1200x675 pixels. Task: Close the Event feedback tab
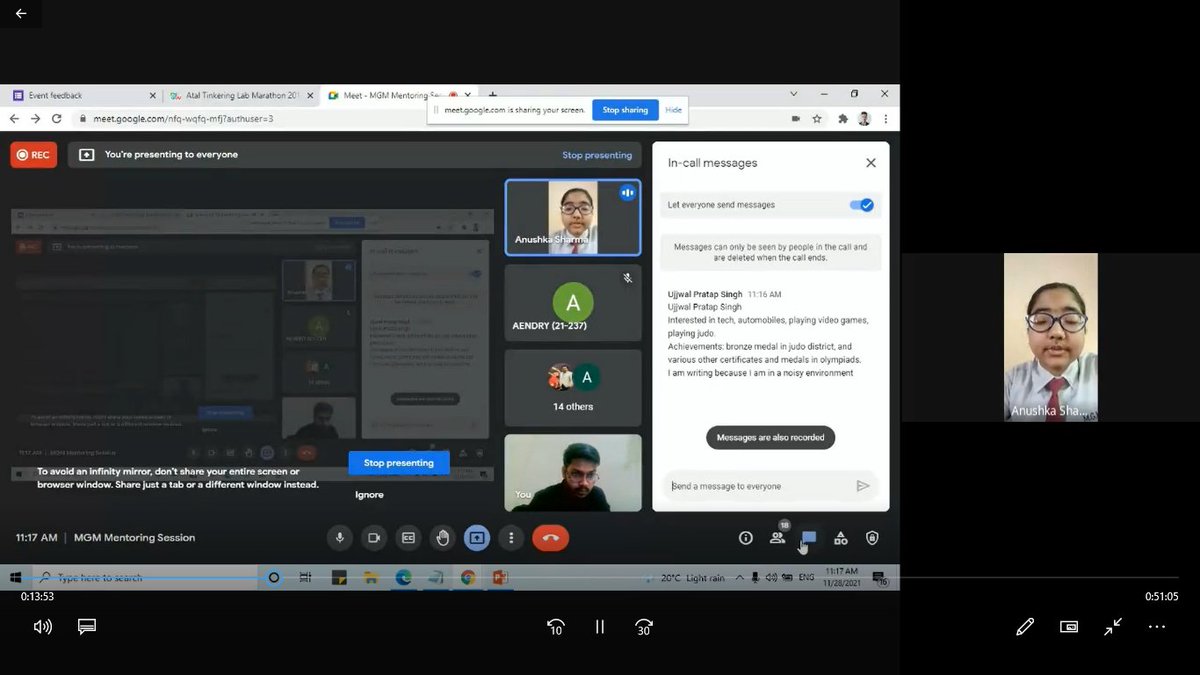(x=153, y=96)
